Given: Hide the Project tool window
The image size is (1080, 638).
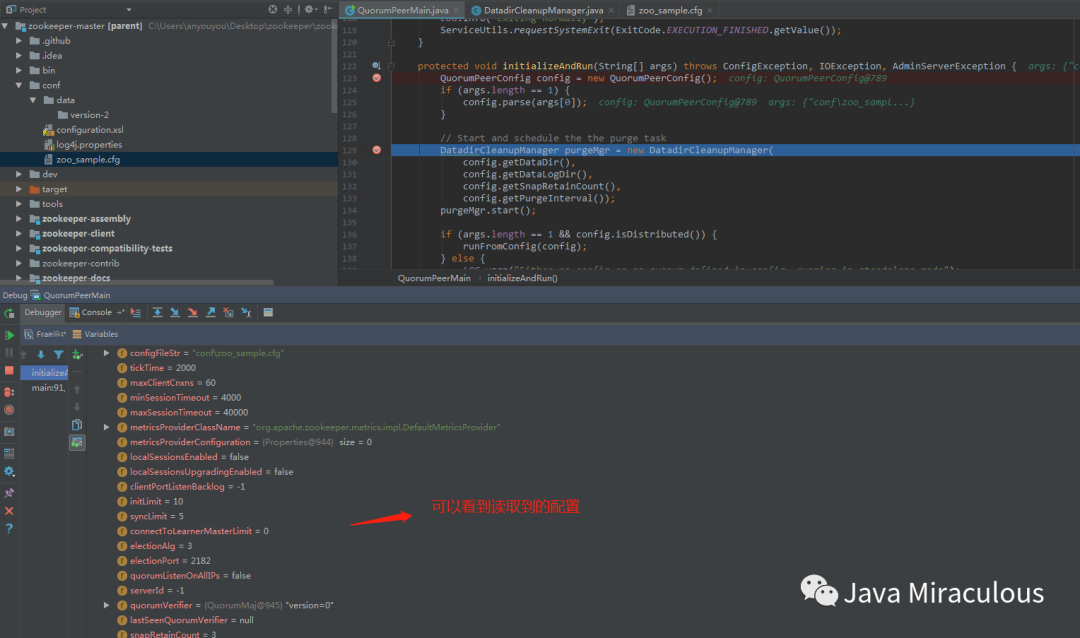Looking at the screenshot, I should [328, 10].
